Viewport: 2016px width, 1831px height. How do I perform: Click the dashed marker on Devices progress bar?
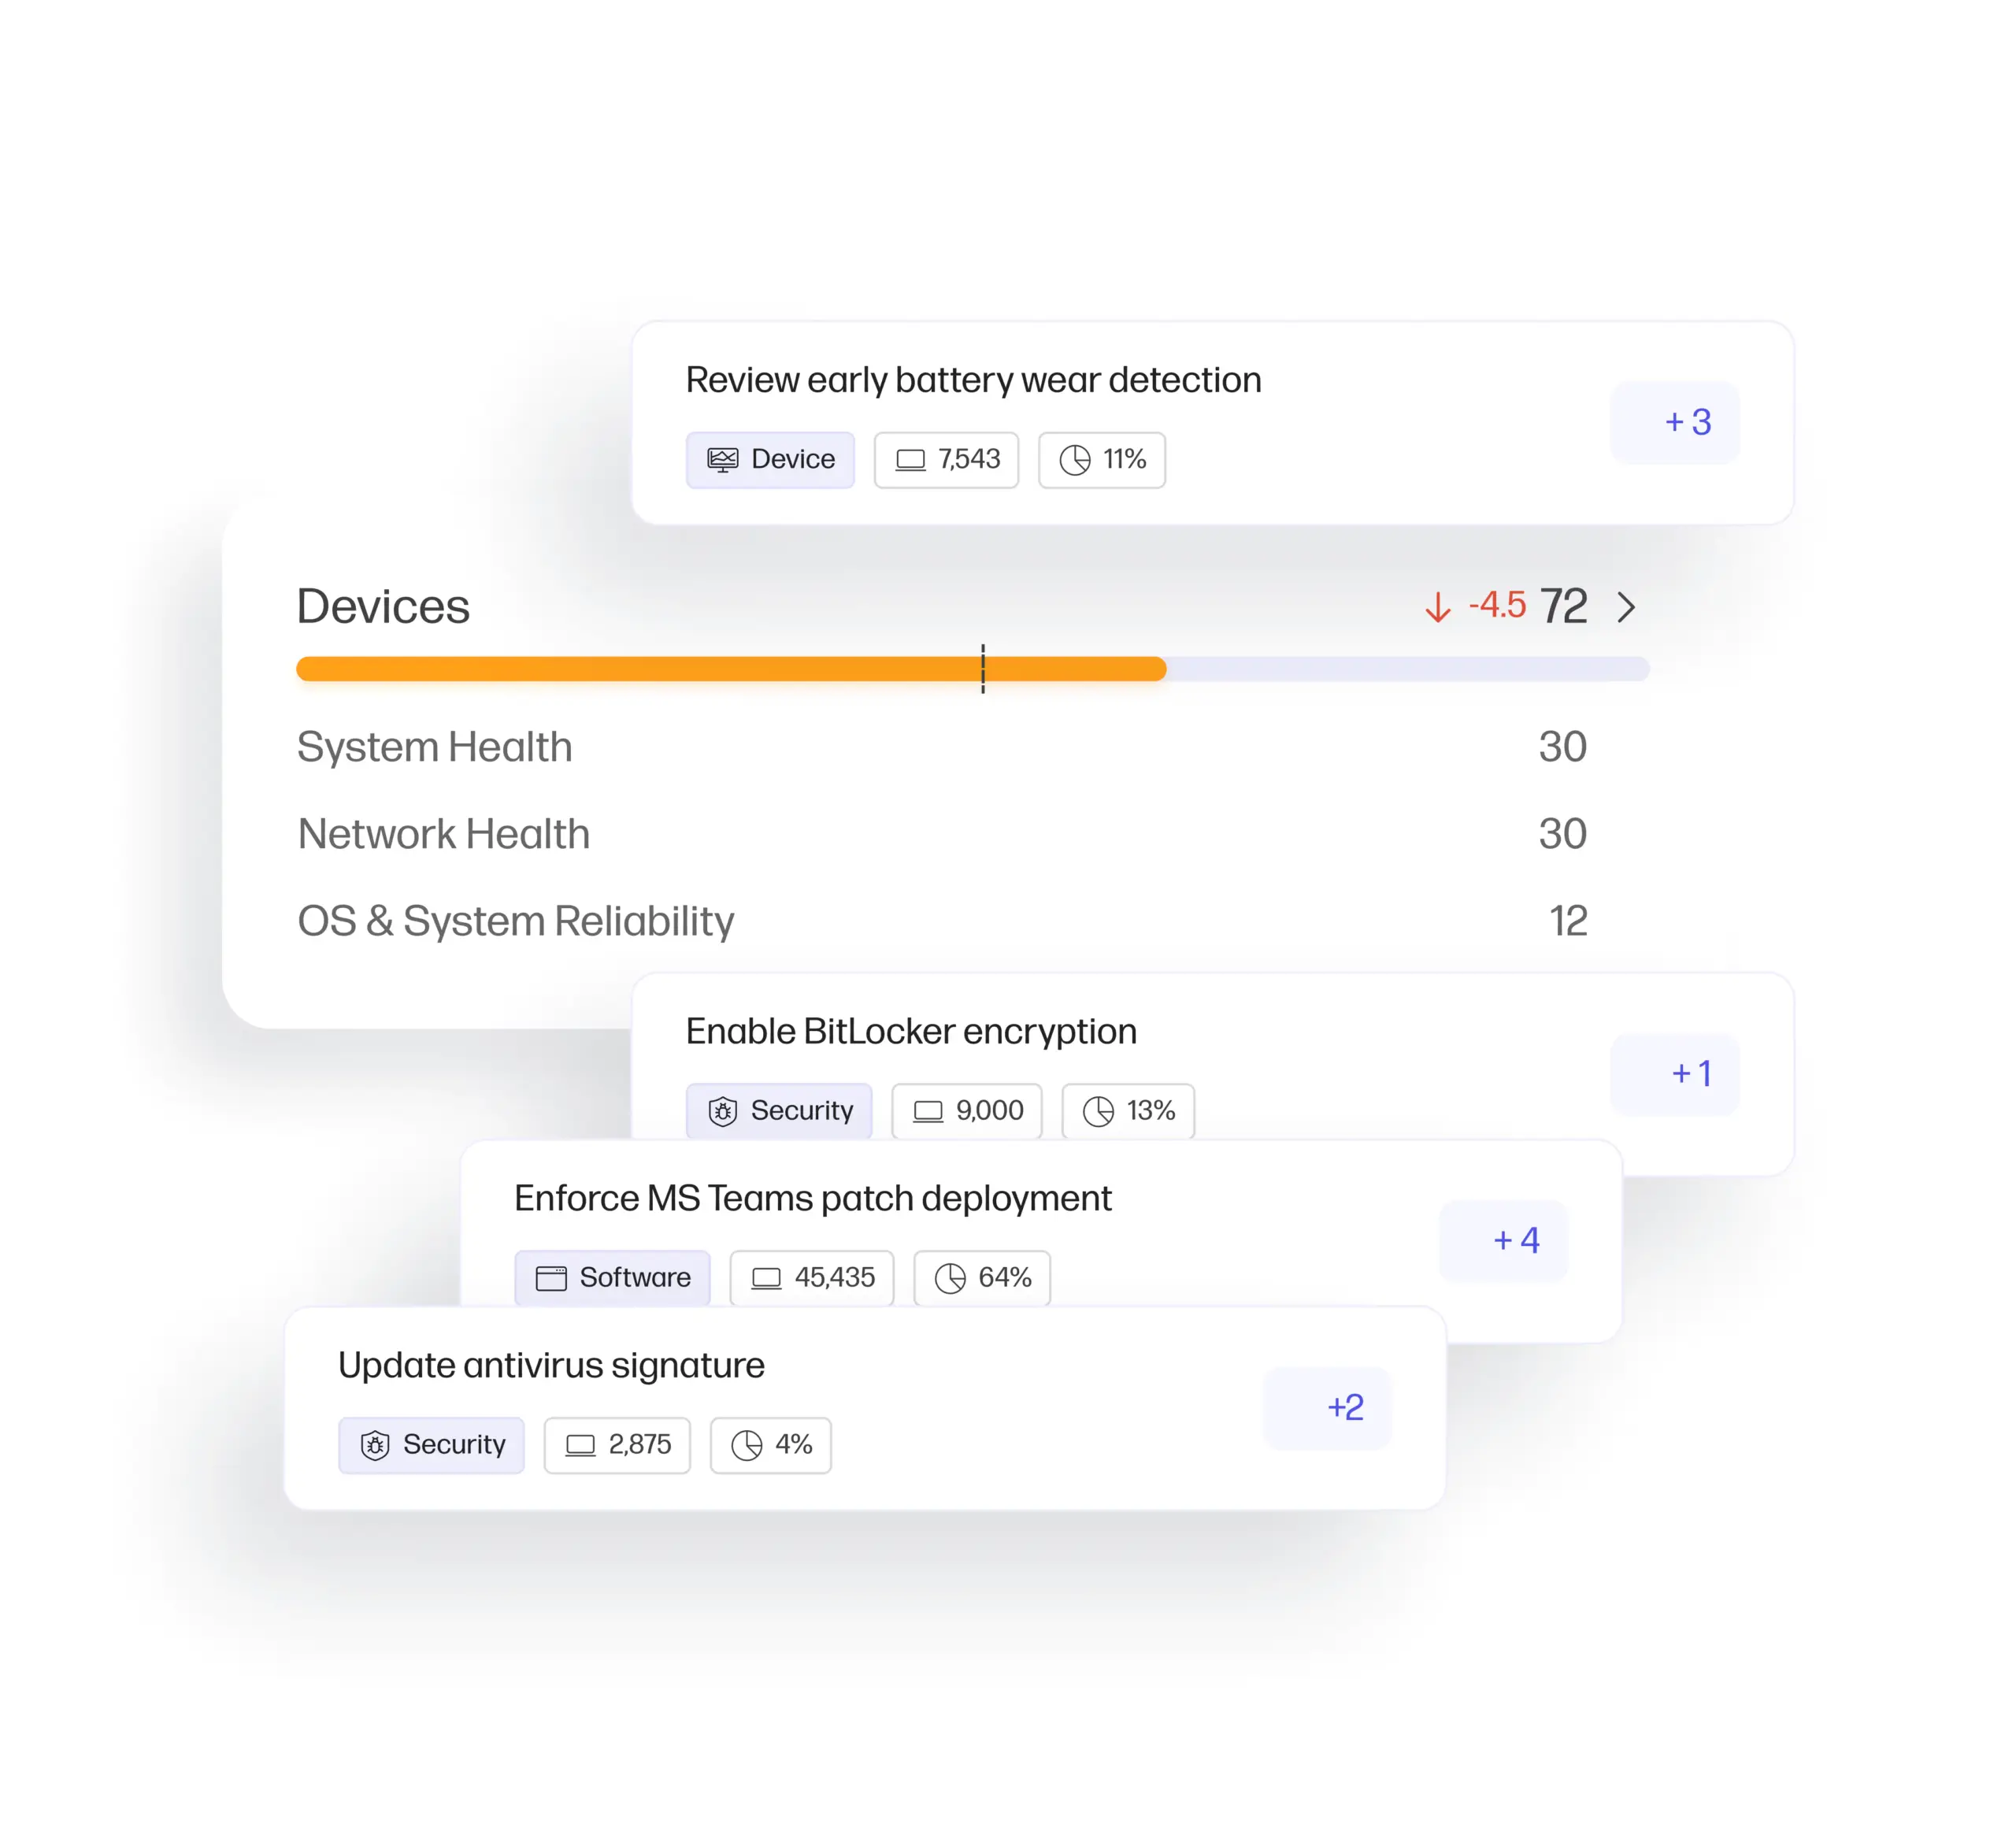tap(983, 668)
